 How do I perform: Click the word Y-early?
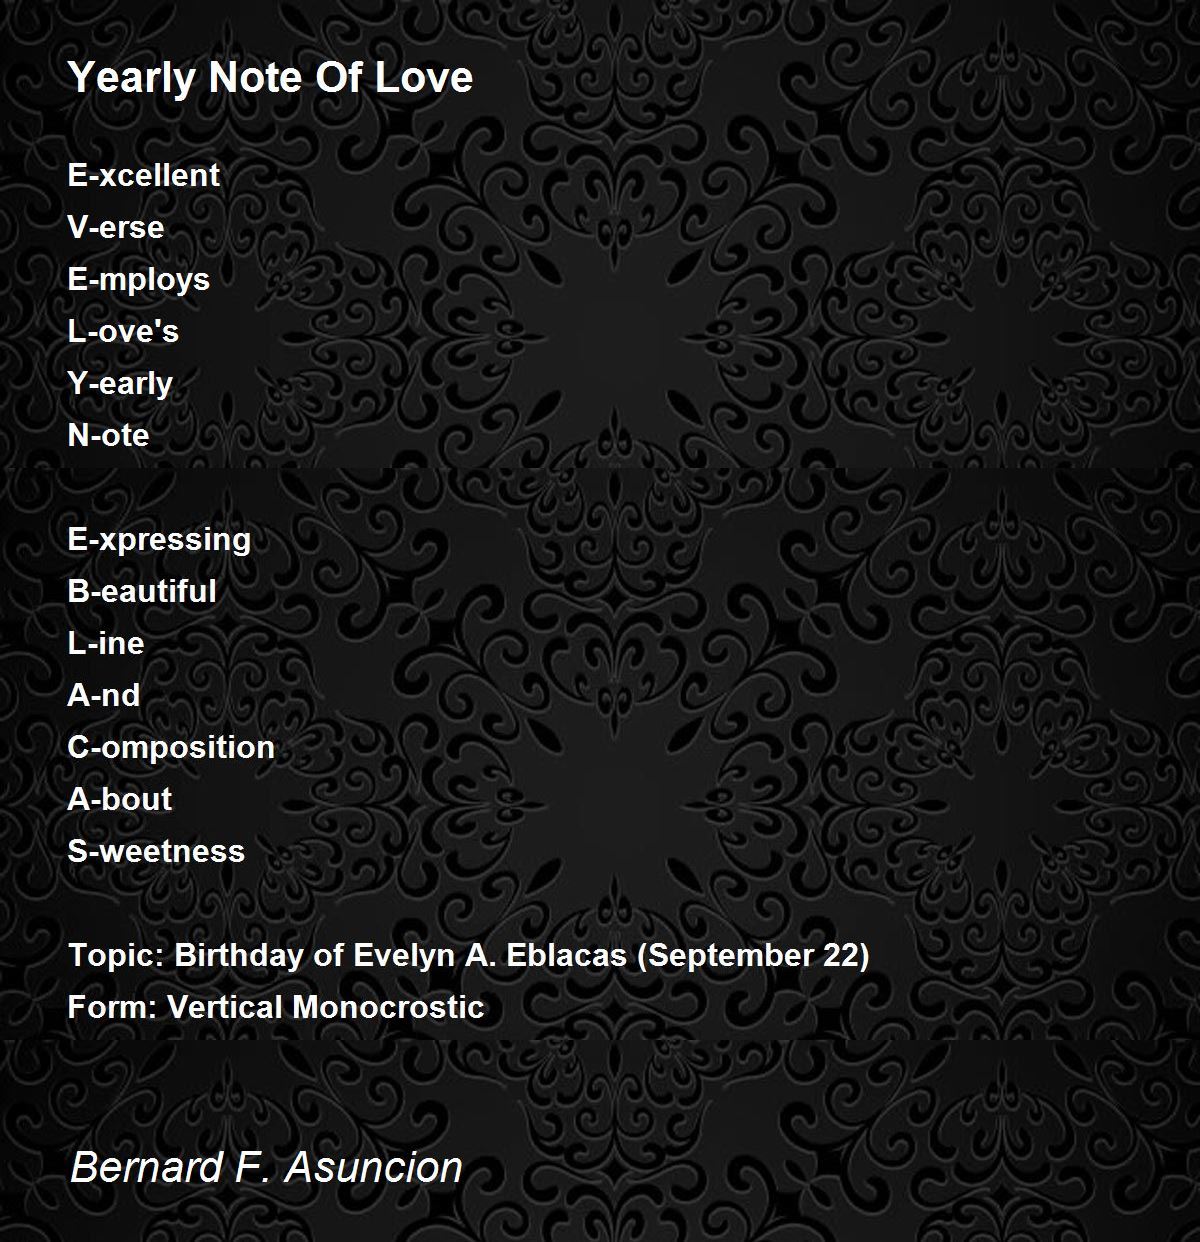(120, 383)
